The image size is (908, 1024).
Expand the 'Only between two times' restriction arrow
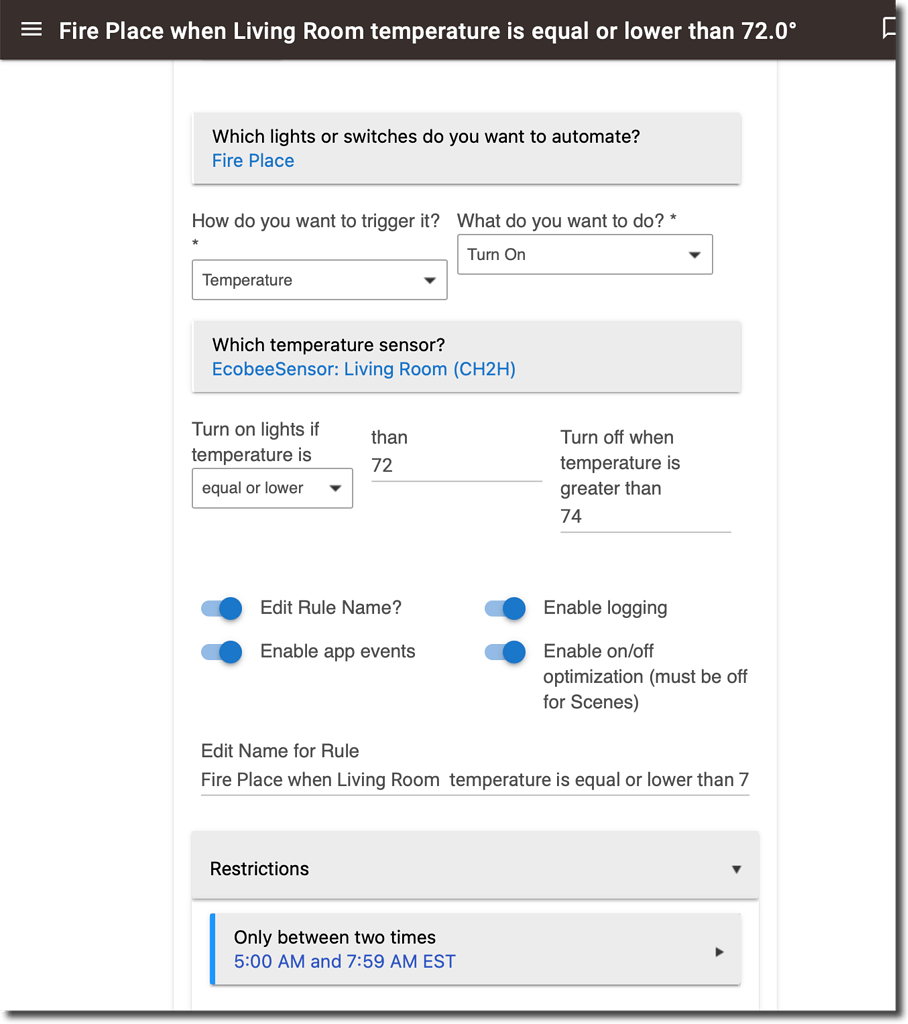tap(719, 951)
